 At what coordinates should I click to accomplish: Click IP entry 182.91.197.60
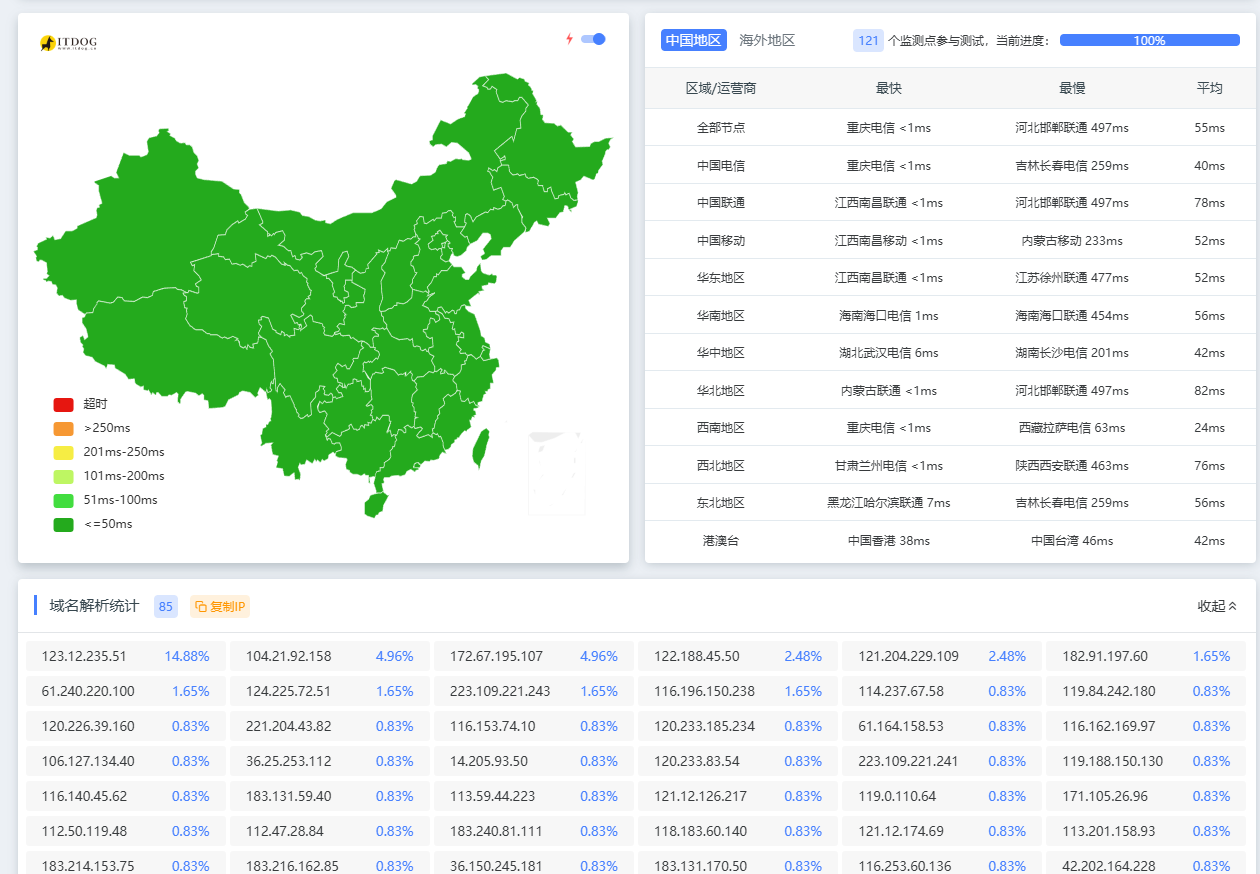tap(1105, 656)
